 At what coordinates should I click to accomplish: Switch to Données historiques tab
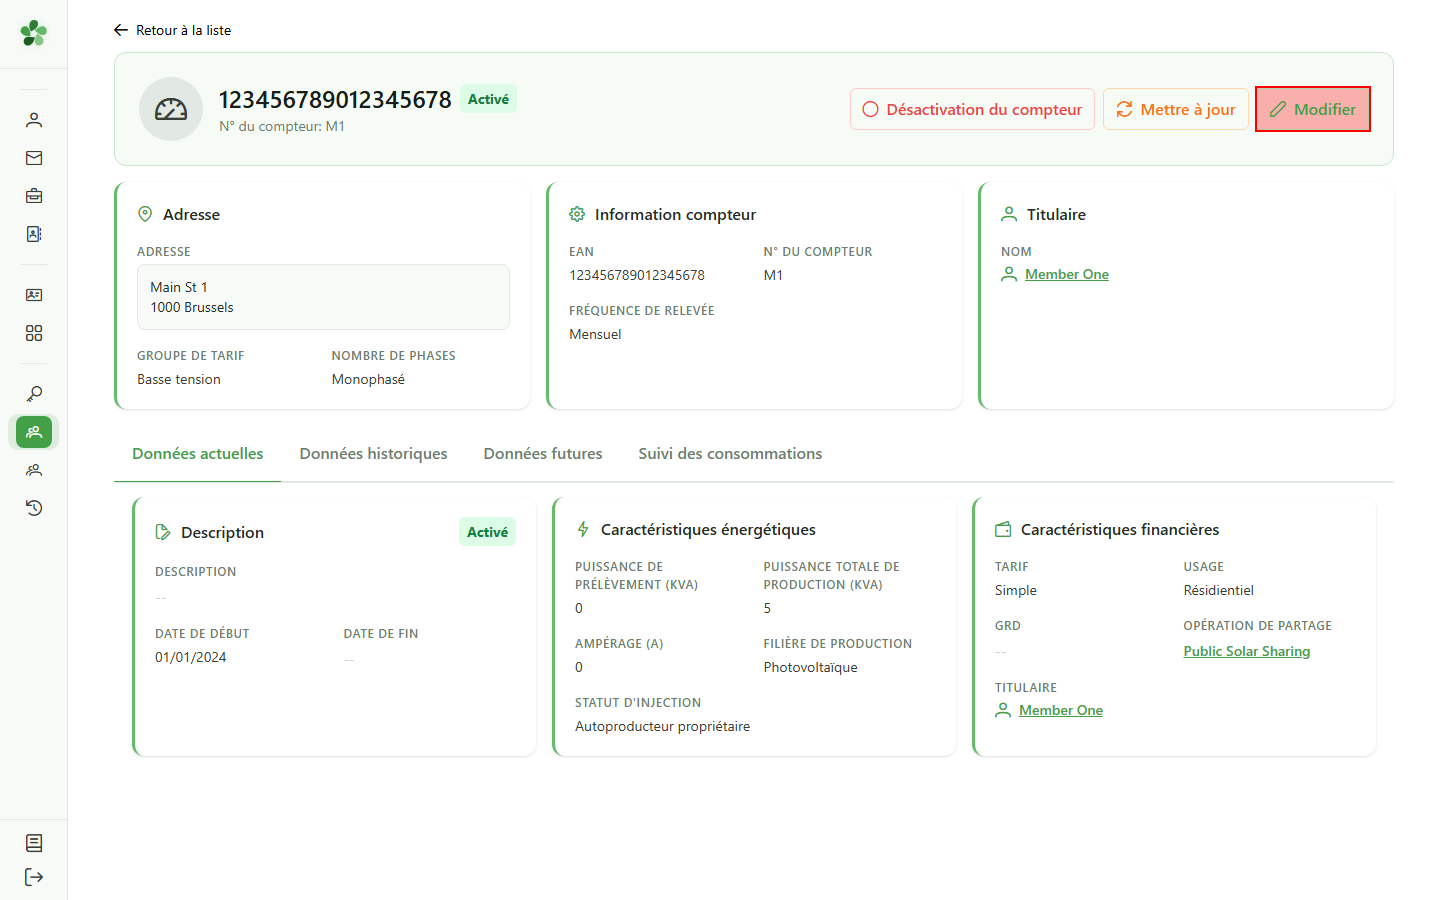coord(374,454)
